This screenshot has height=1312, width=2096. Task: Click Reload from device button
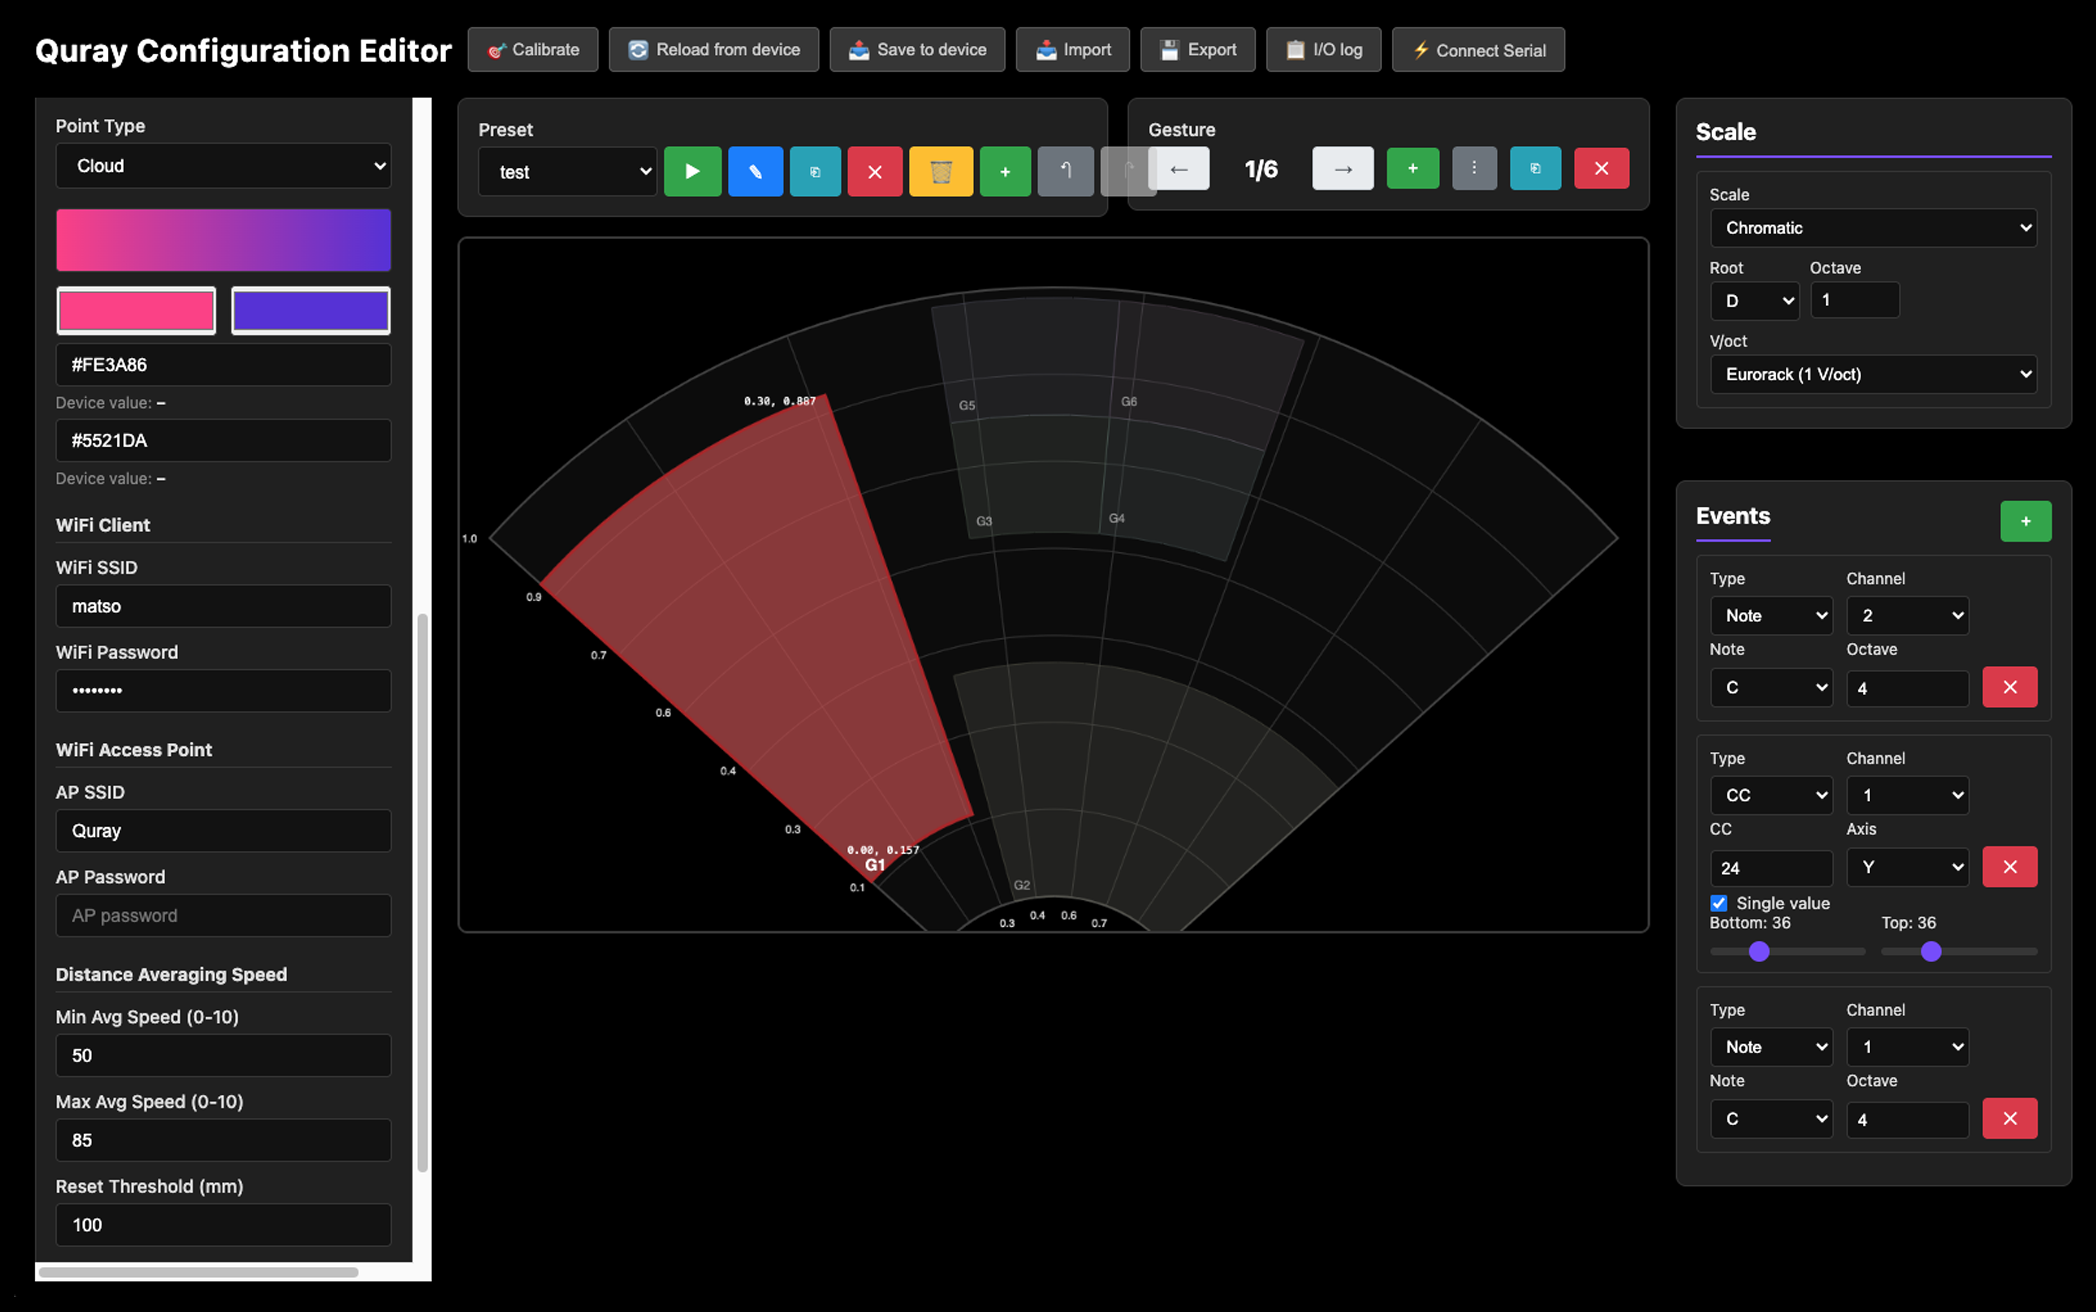(714, 49)
